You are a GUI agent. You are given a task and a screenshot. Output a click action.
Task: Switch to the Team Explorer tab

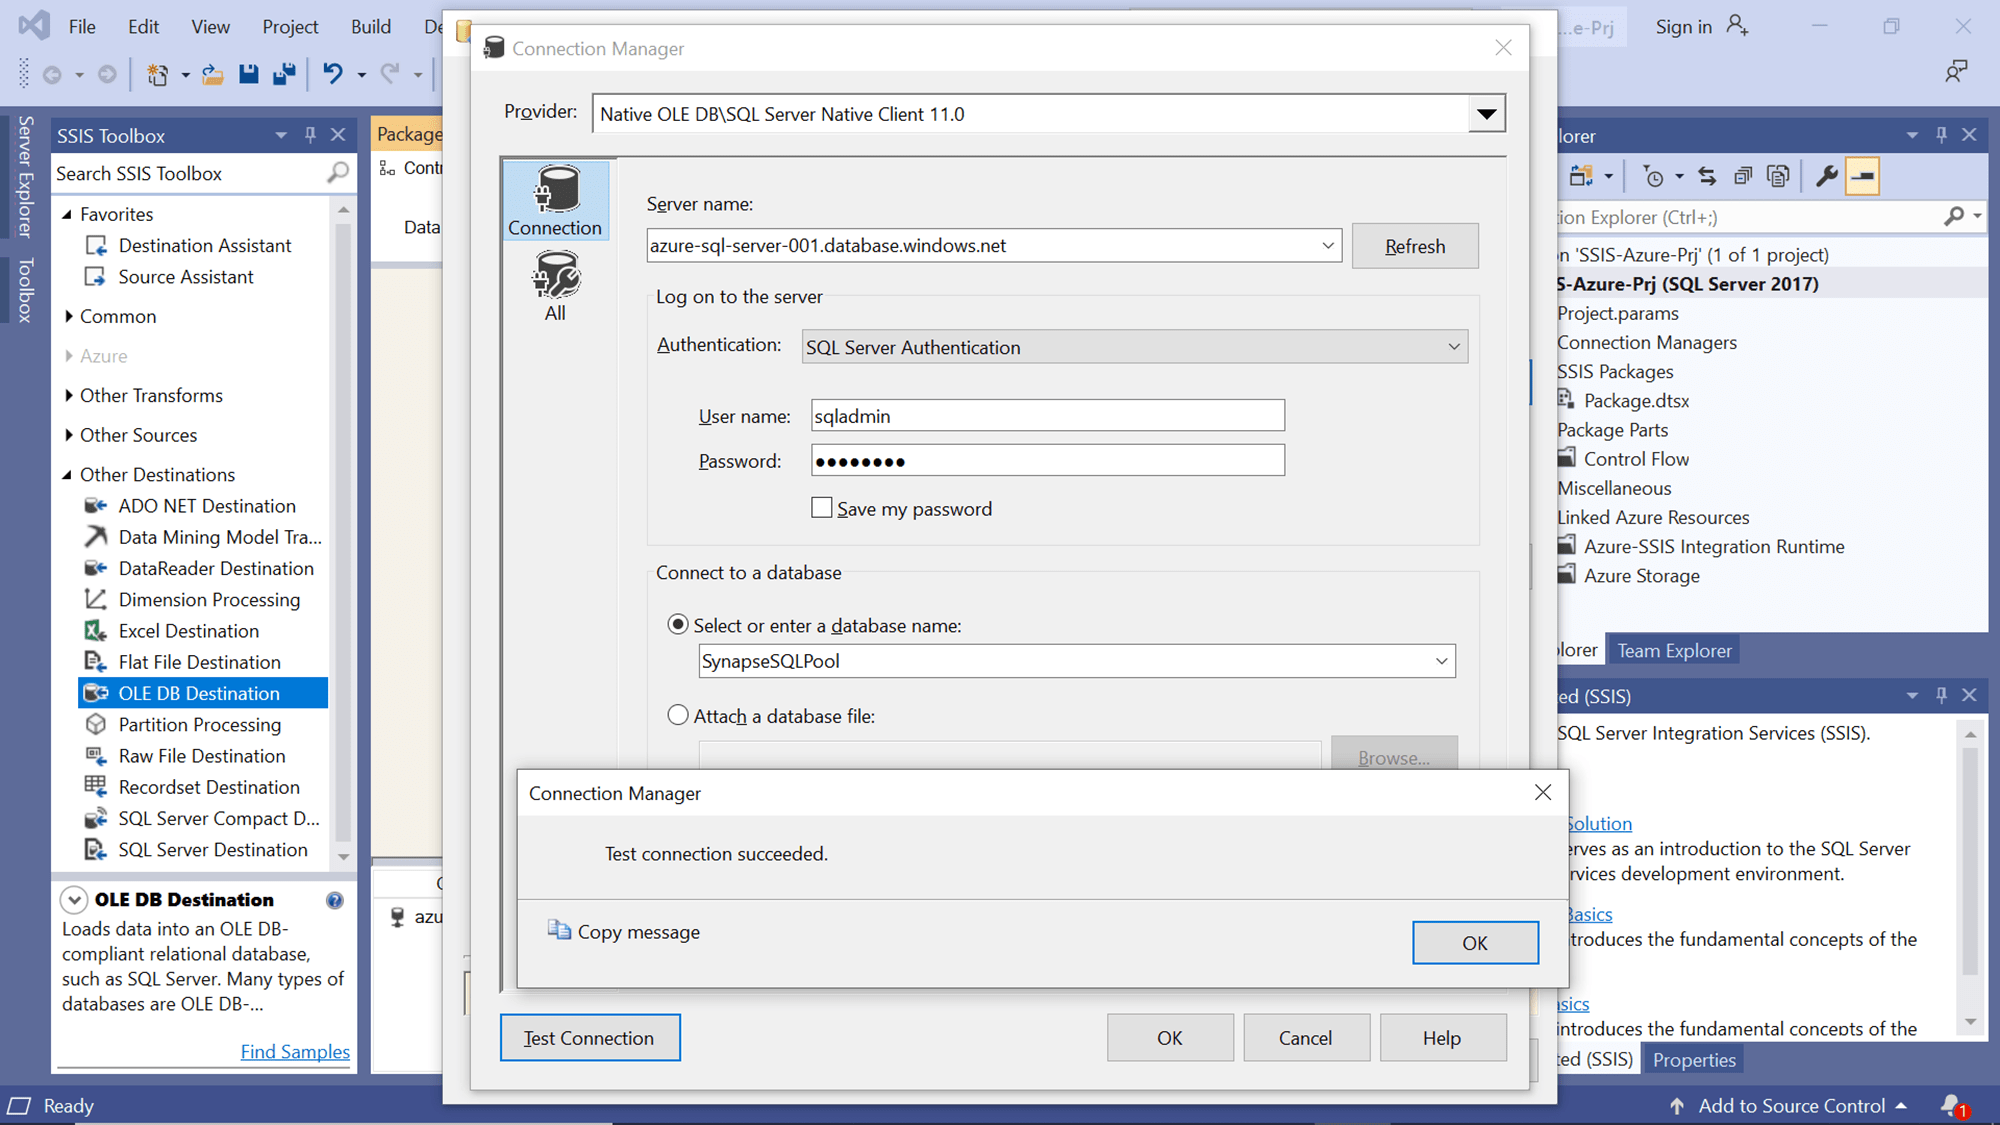(1673, 649)
